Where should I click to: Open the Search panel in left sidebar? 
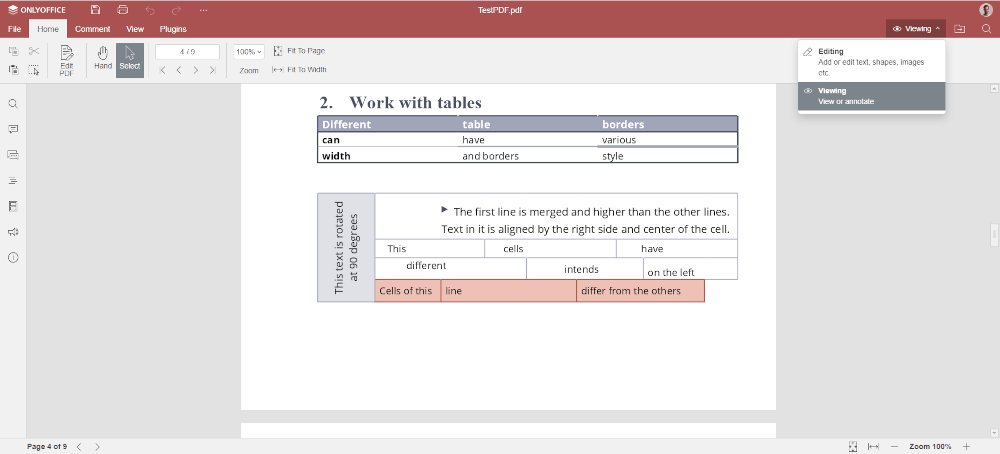(x=13, y=104)
